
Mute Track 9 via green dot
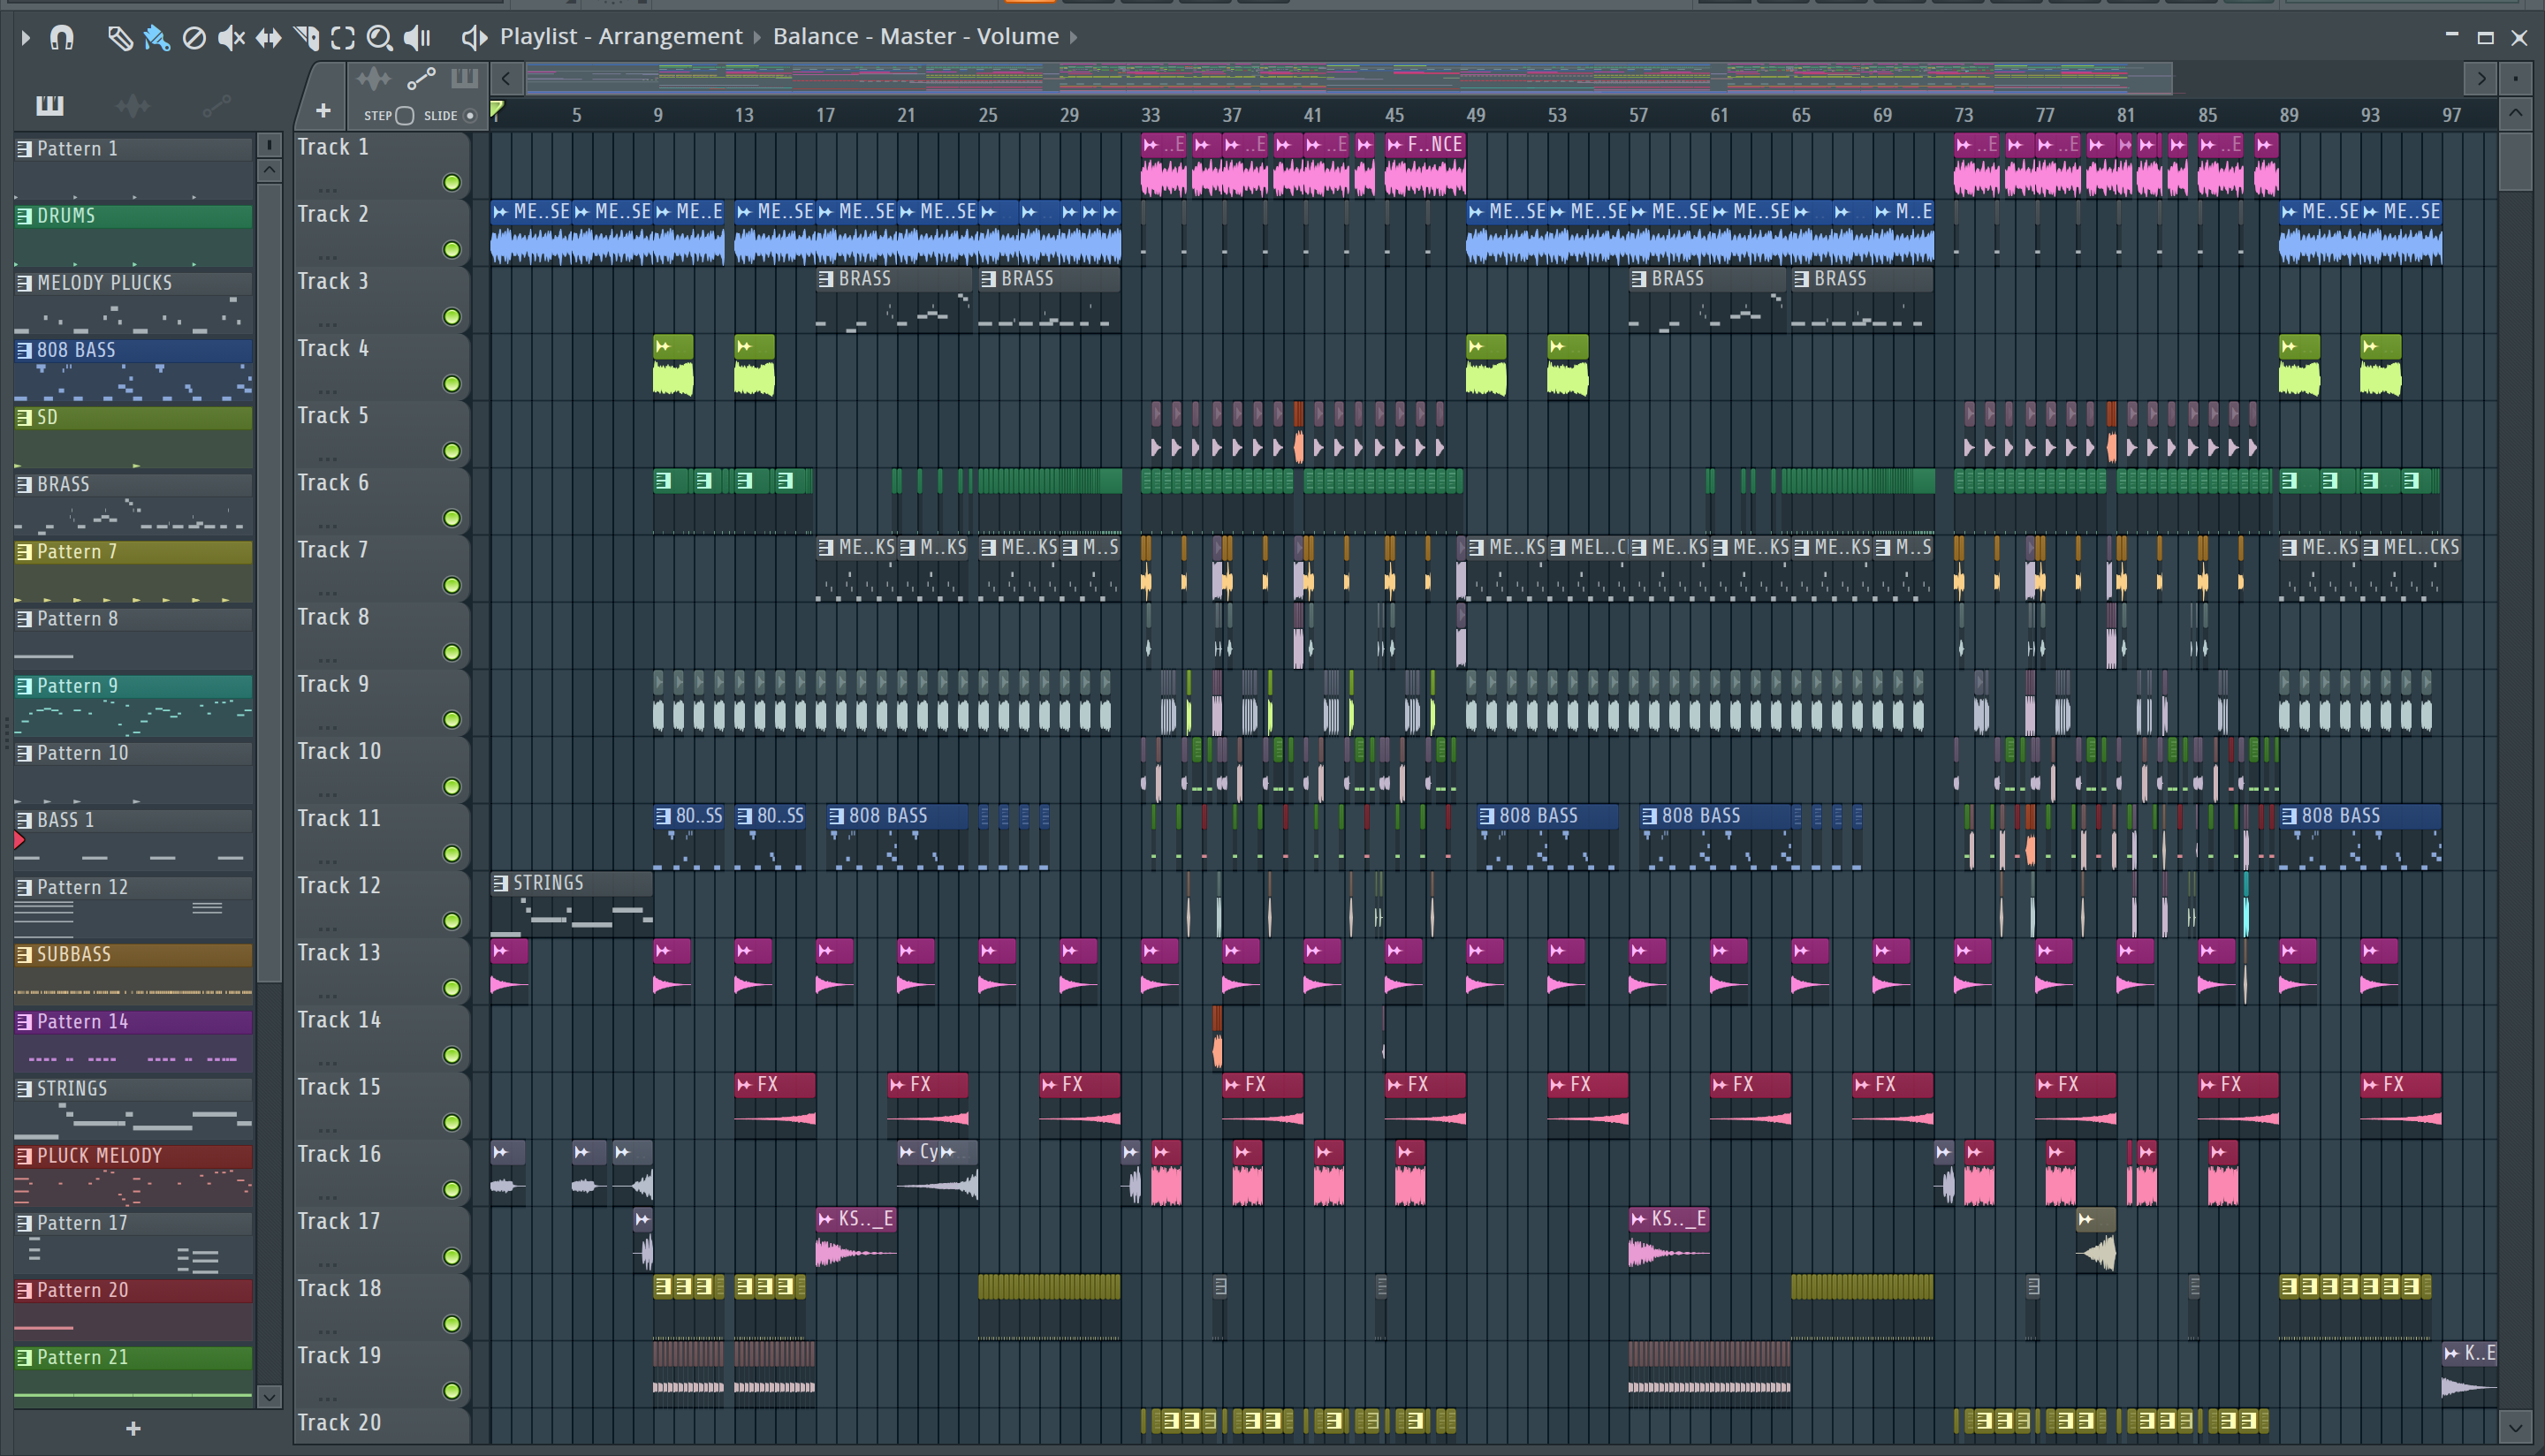(x=452, y=719)
